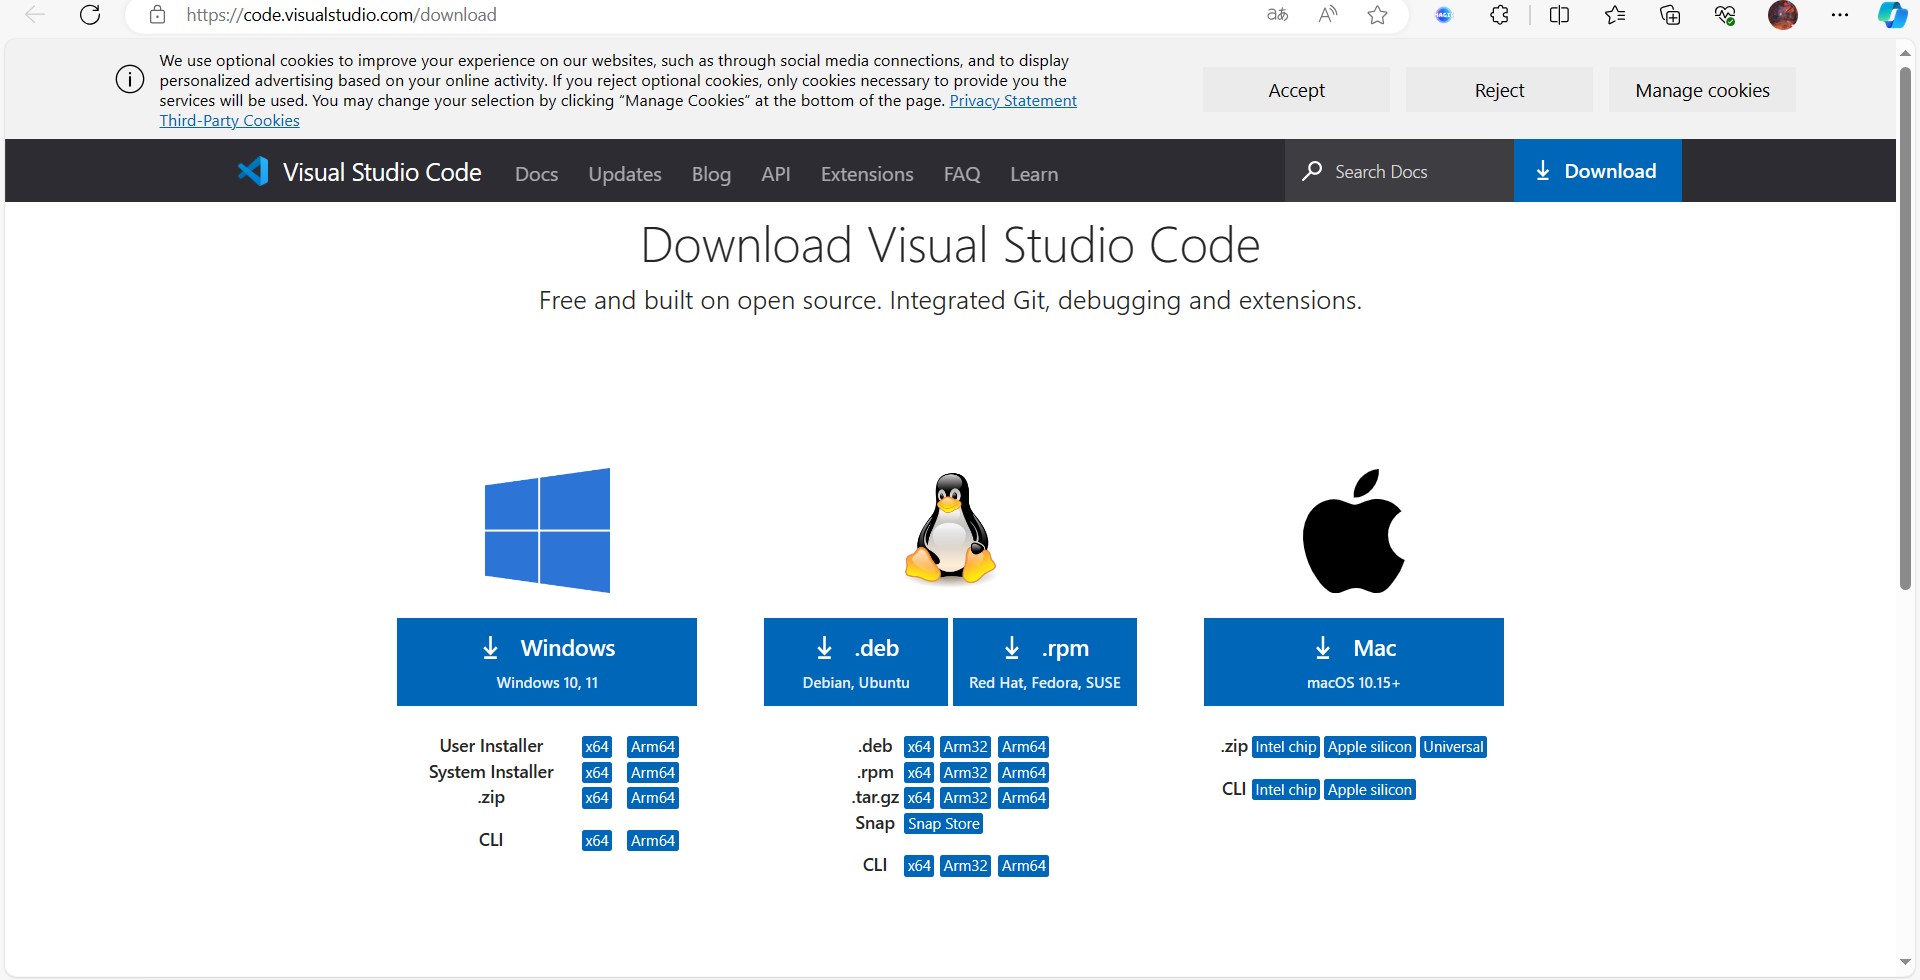Open the browser extensions puzzle icon
1920x980 pixels.
click(x=1499, y=15)
